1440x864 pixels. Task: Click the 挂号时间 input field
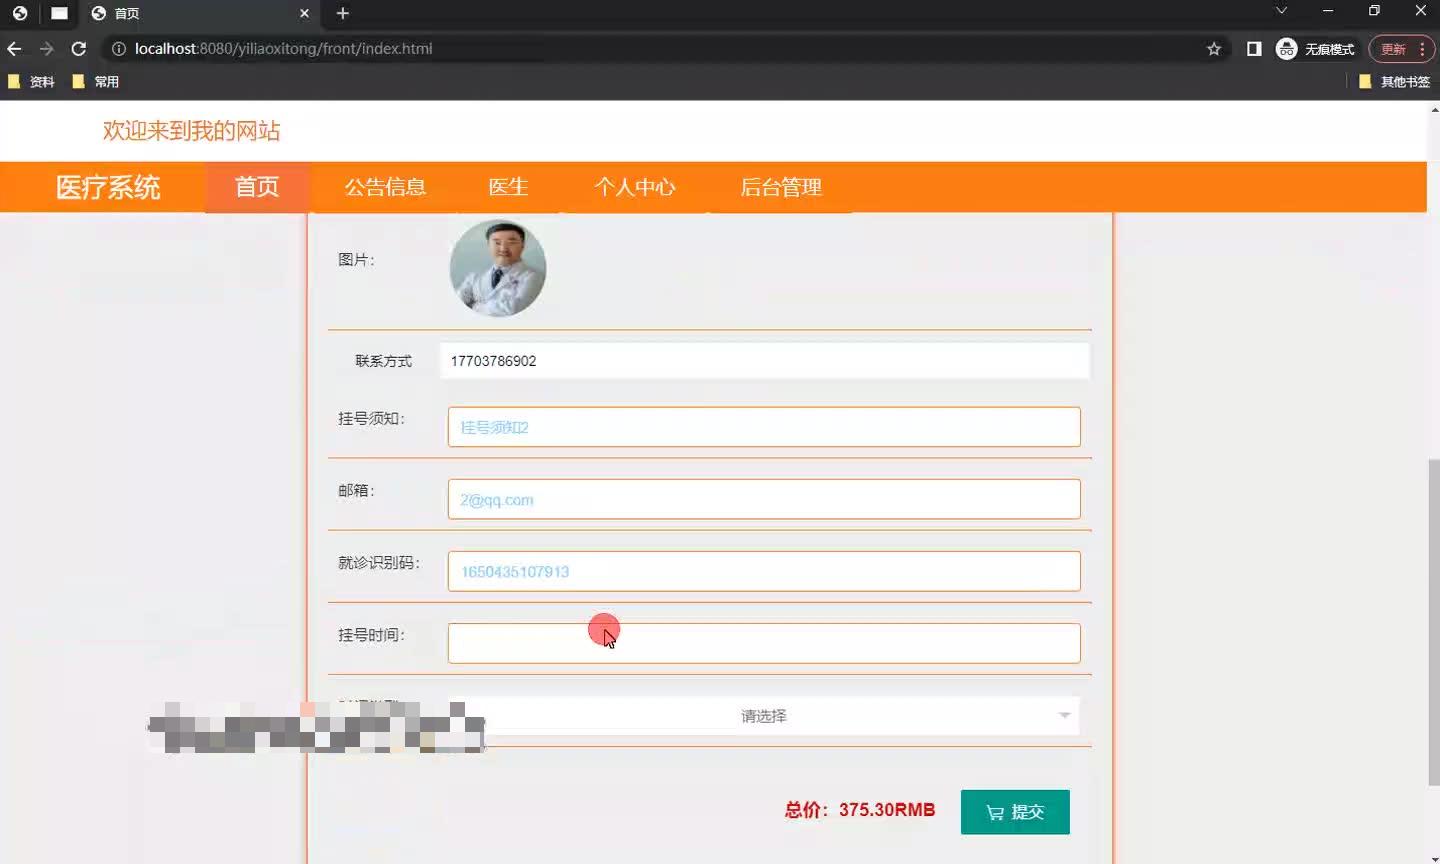click(764, 643)
